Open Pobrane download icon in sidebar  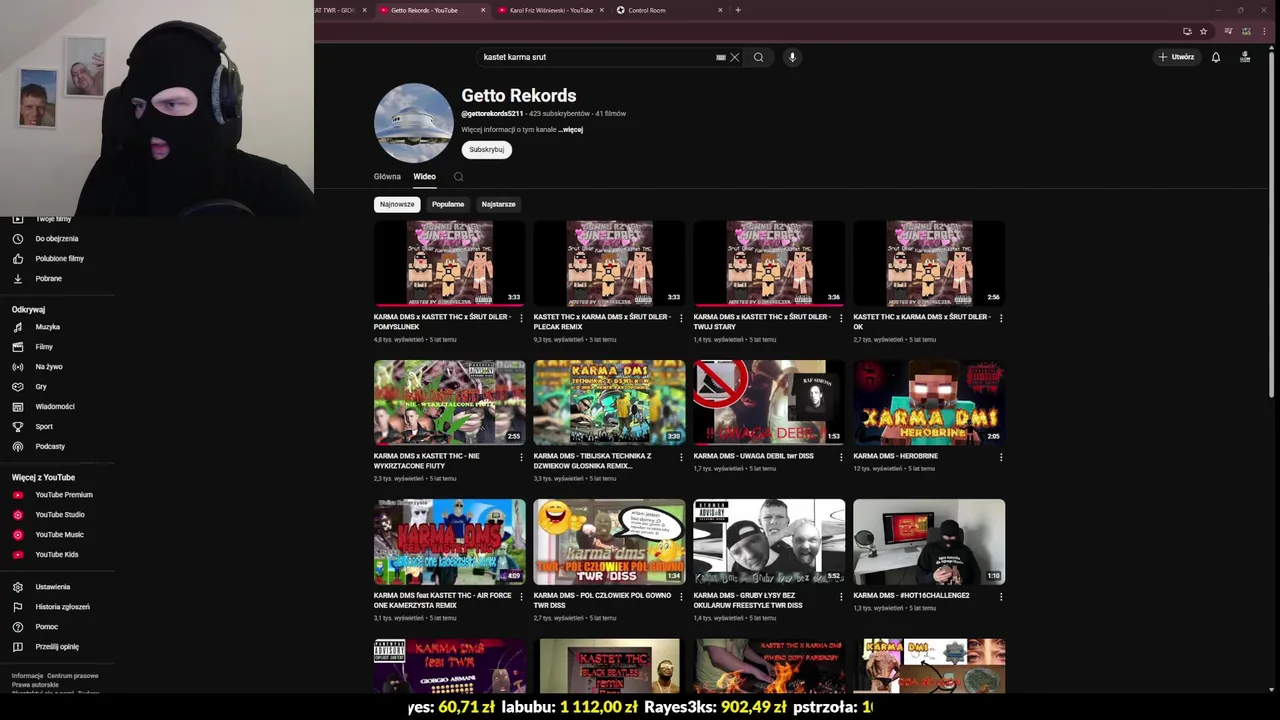pyautogui.click(x=17, y=279)
